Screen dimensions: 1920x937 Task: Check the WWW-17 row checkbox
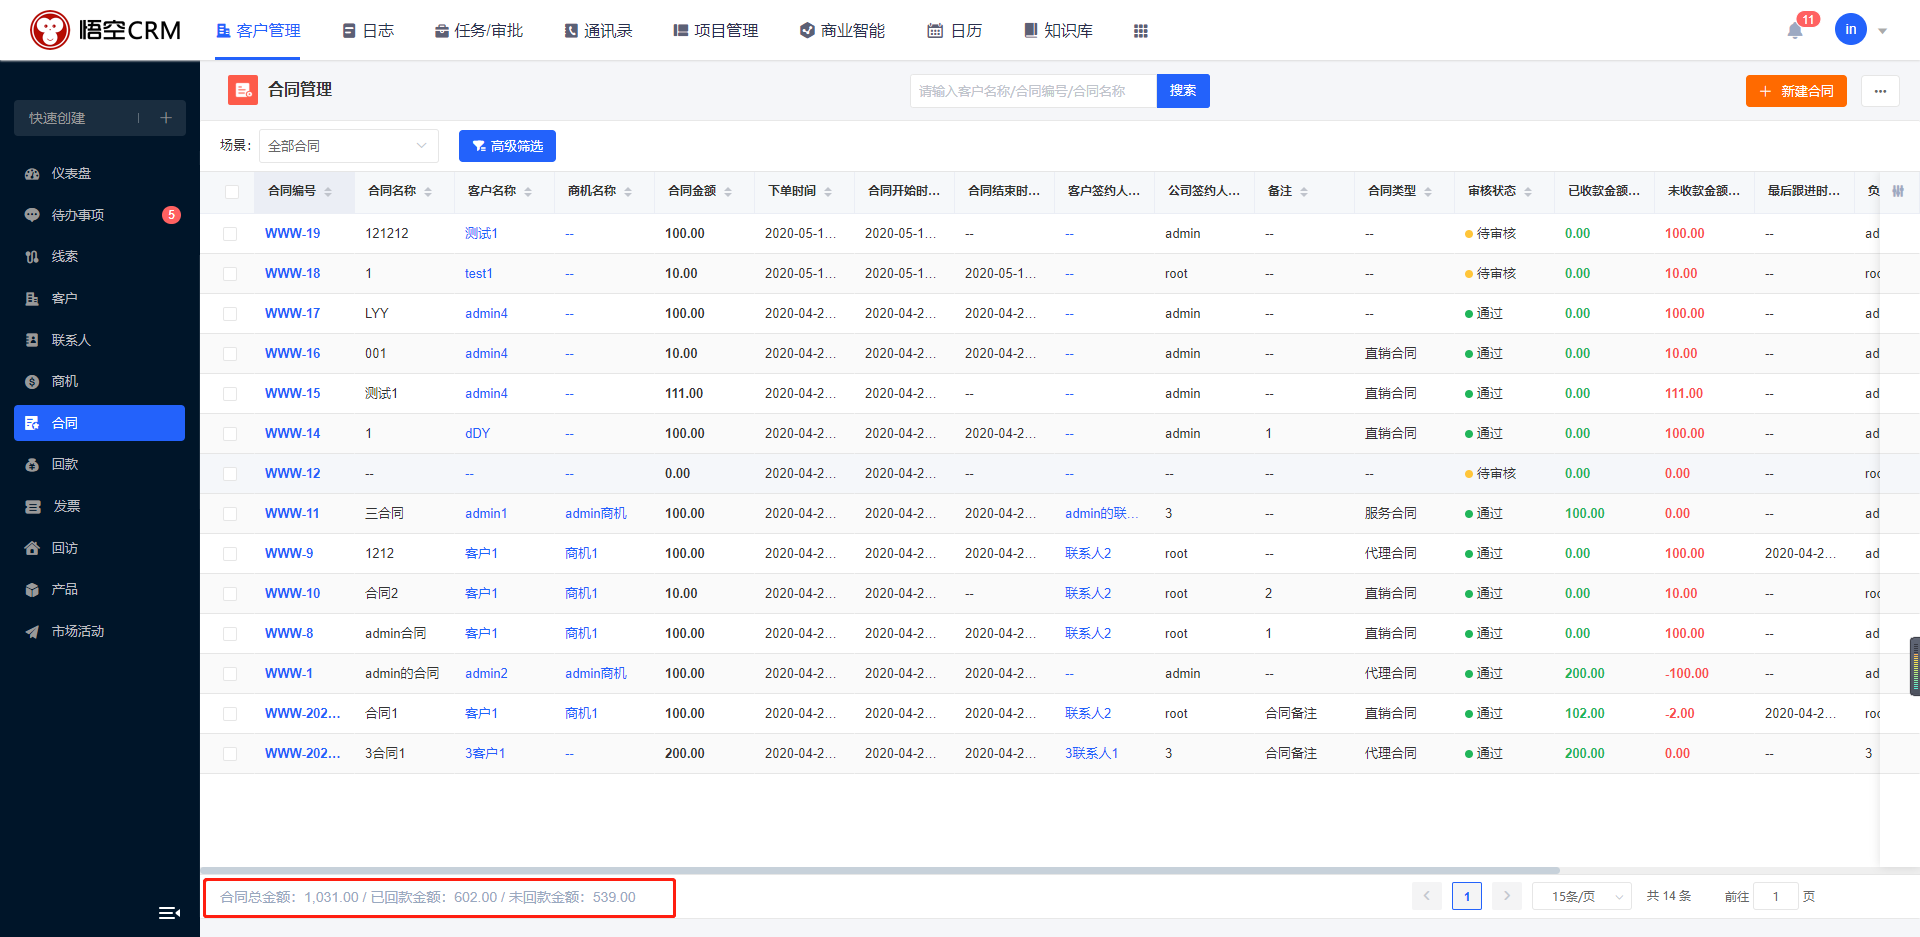(230, 314)
